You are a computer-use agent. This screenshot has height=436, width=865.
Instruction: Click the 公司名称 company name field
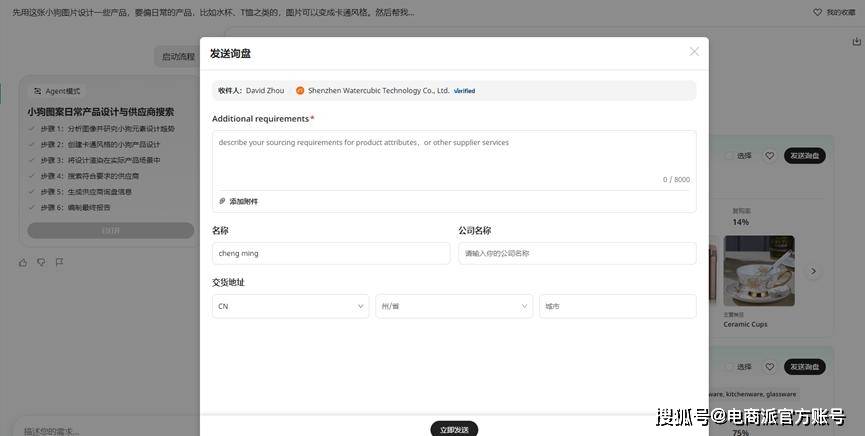[x=577, y=254]
